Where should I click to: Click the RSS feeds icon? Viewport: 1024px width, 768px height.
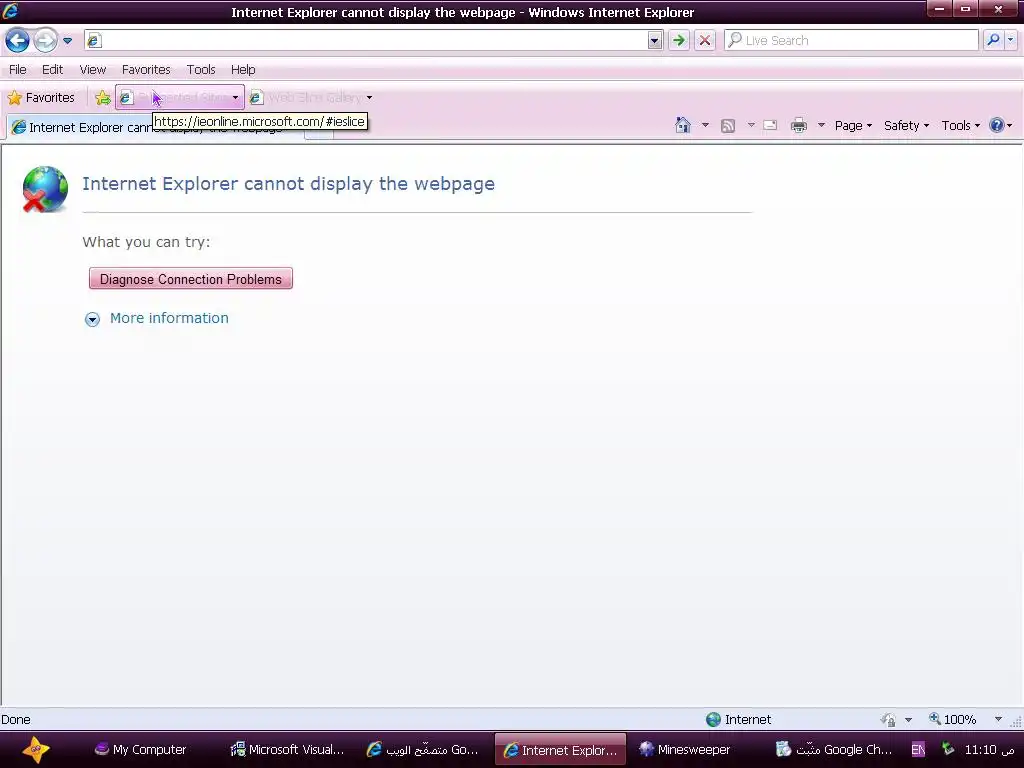click(x=728, y=125)
